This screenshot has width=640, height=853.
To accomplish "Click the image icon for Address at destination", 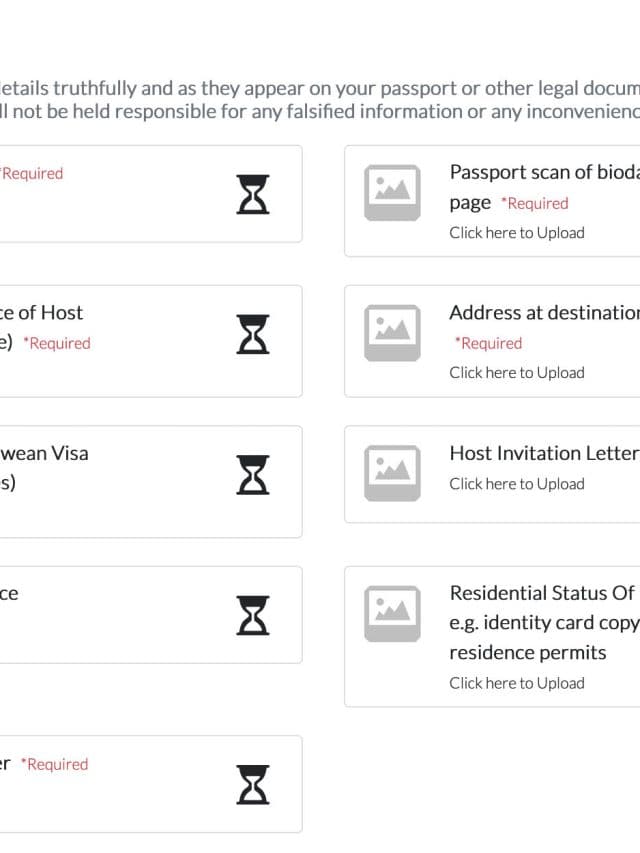I will coord(392,334).
